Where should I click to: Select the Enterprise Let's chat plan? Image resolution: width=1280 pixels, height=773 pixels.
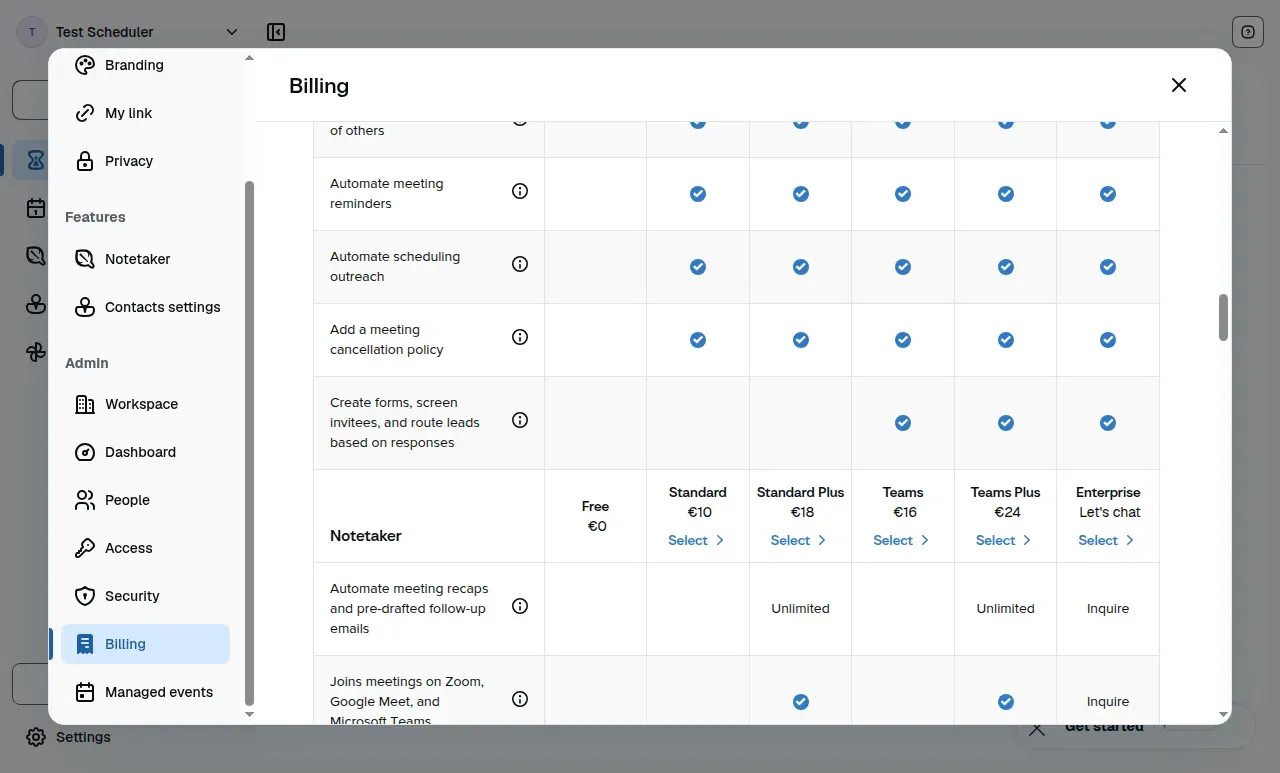pos(1108,540)
